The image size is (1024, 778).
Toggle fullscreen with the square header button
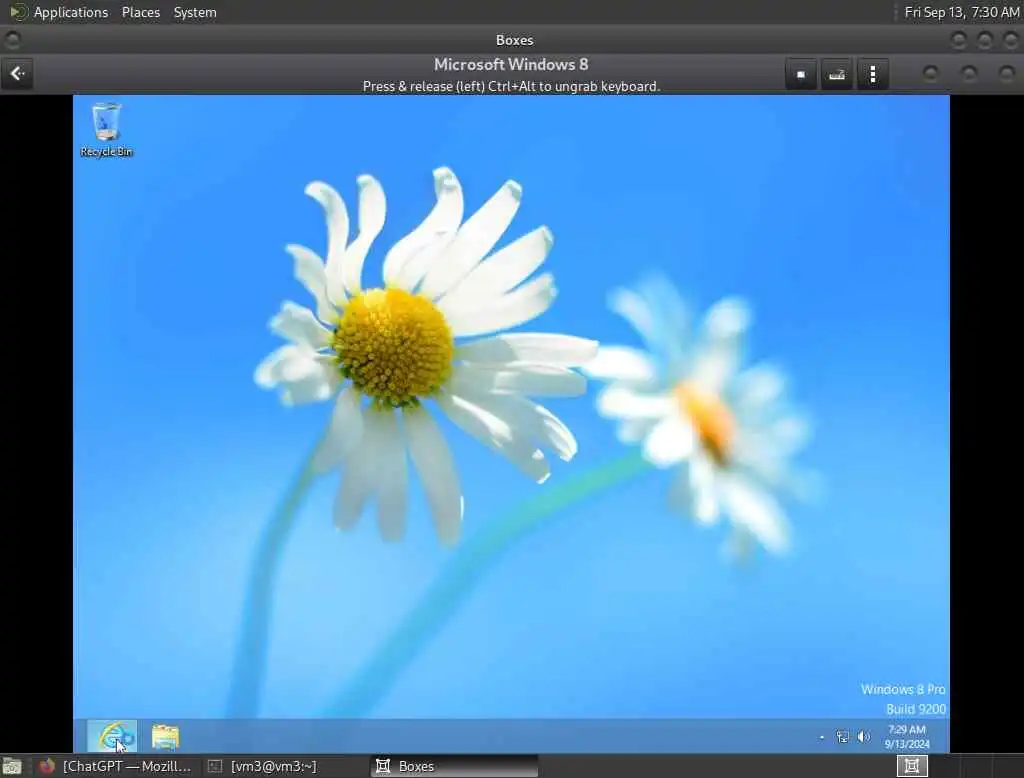coord(801,74)
